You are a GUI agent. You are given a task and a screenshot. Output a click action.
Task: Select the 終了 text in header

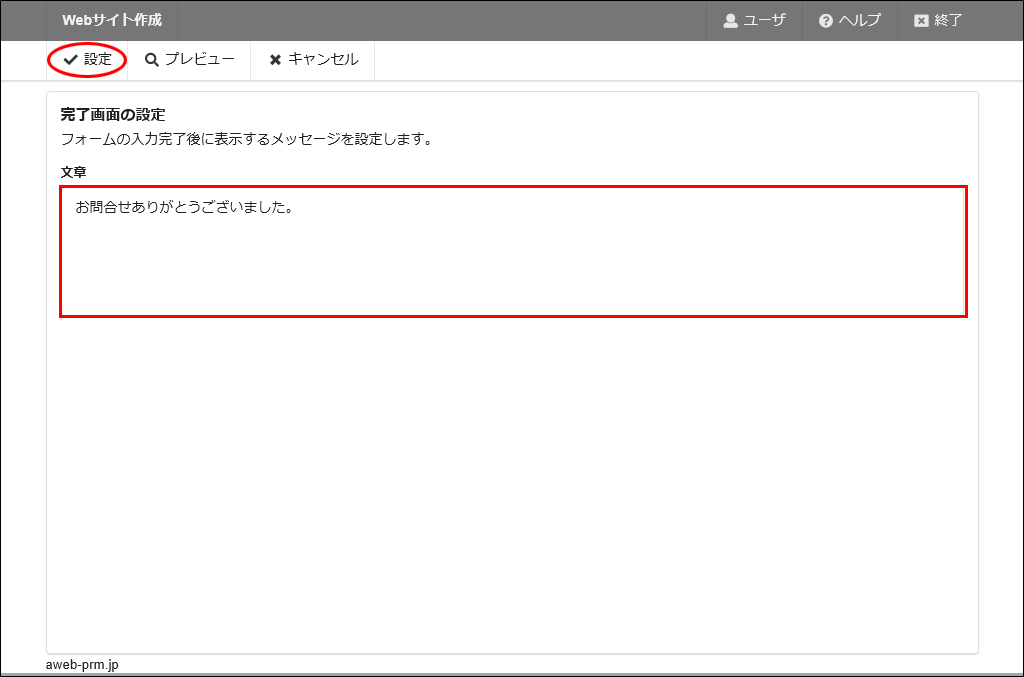(948, 21)
